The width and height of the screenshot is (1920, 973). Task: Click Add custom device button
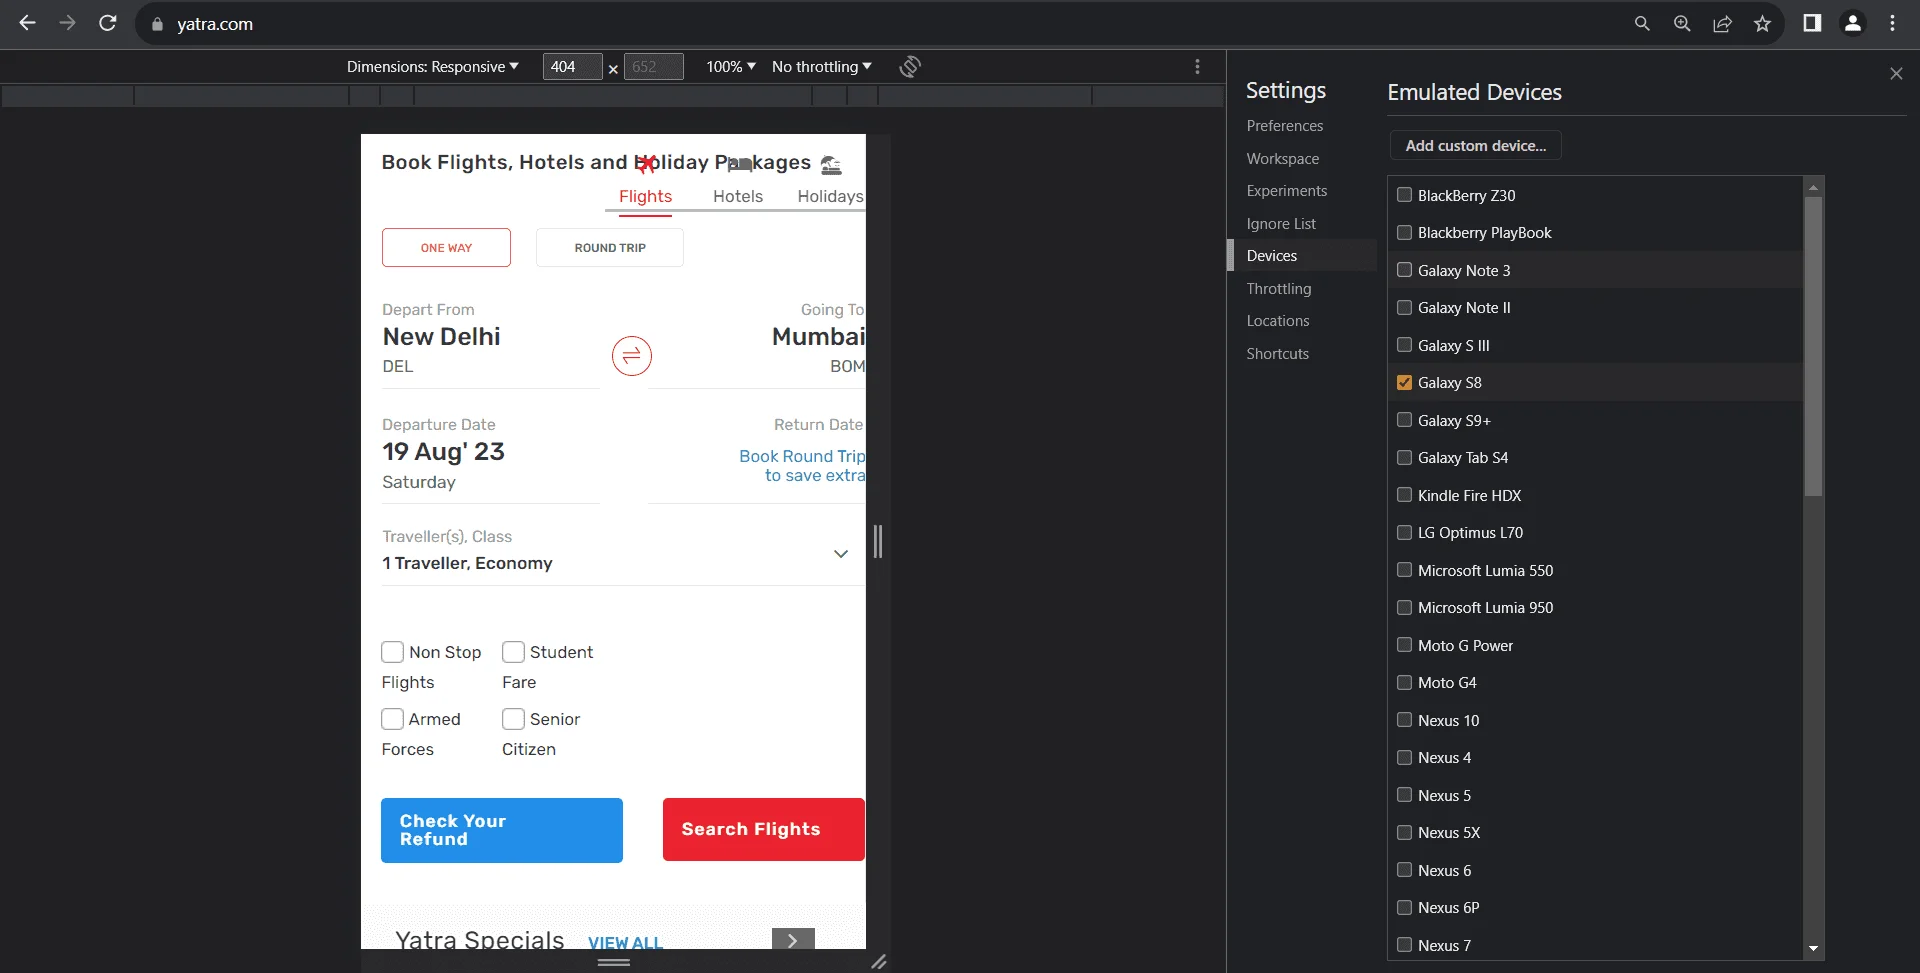tap(1475, 145)
